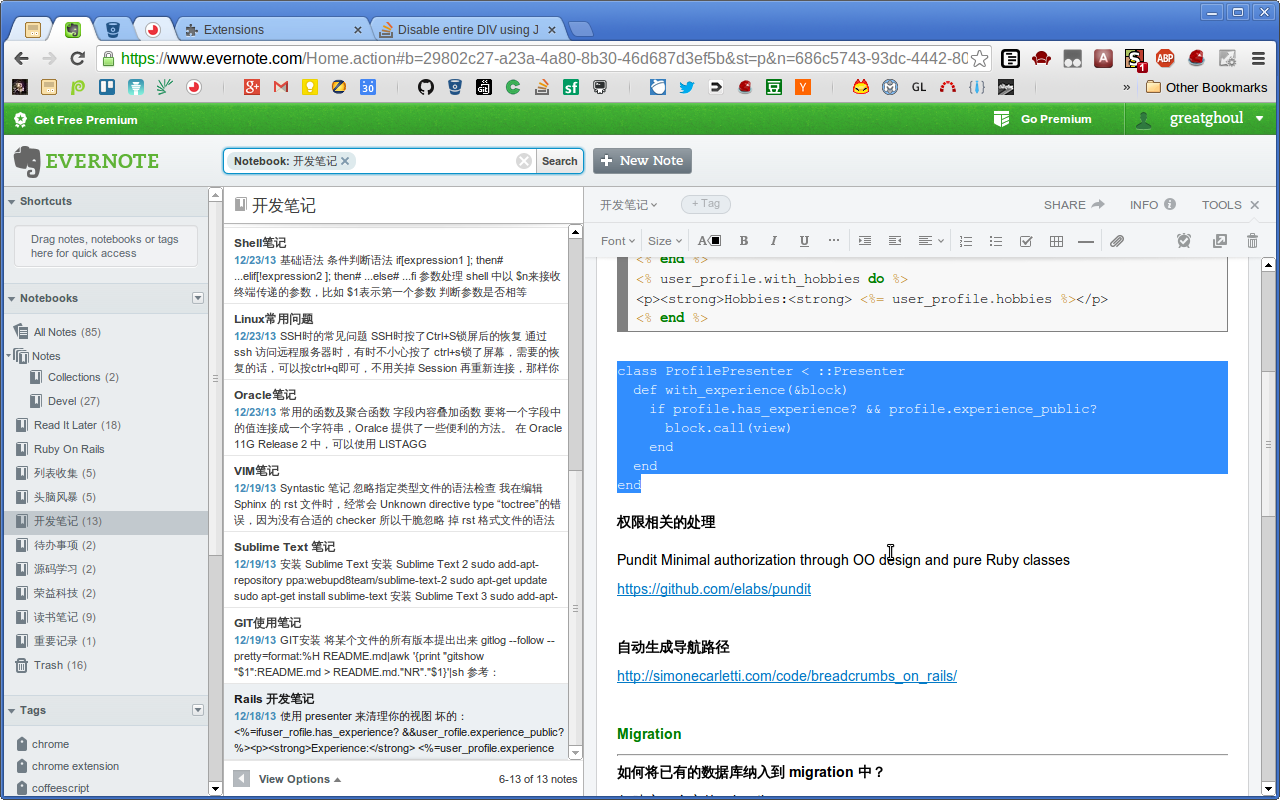Close the TOOLS bar
The height and width of the screenshot is (800, 1280).
coord(1254,205)
